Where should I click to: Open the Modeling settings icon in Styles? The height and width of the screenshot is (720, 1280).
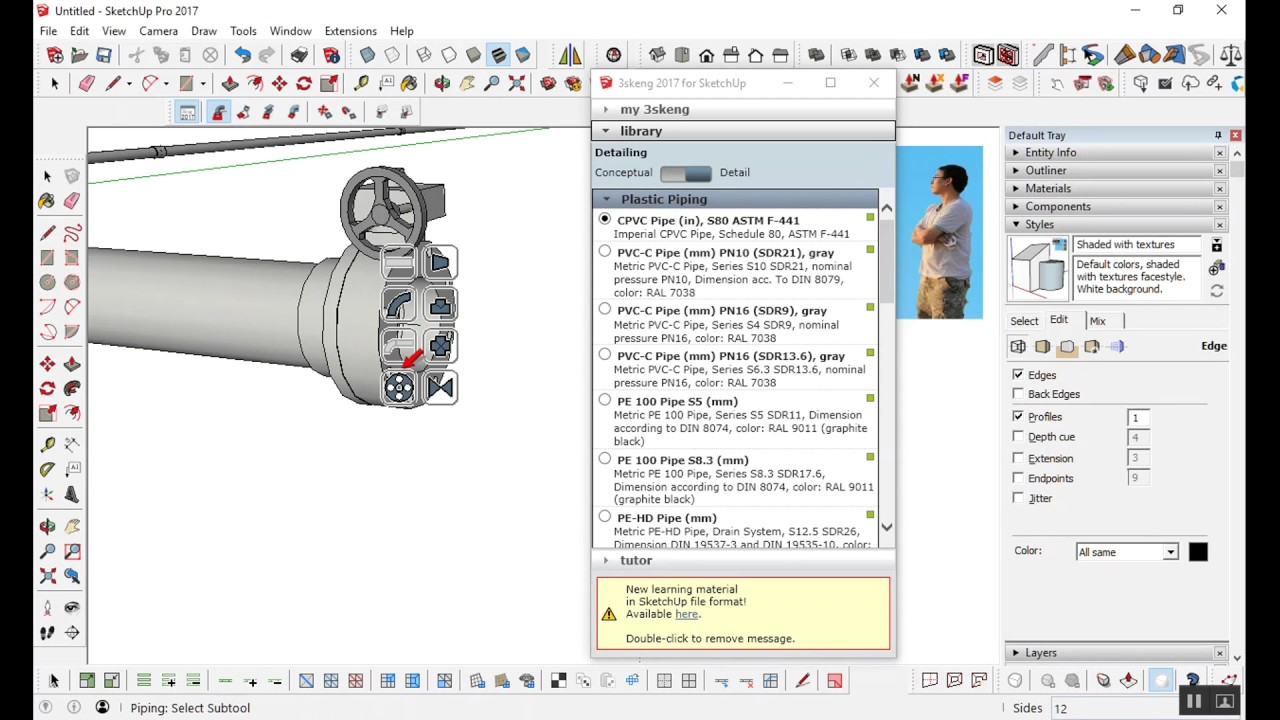tap(1116, 347)
